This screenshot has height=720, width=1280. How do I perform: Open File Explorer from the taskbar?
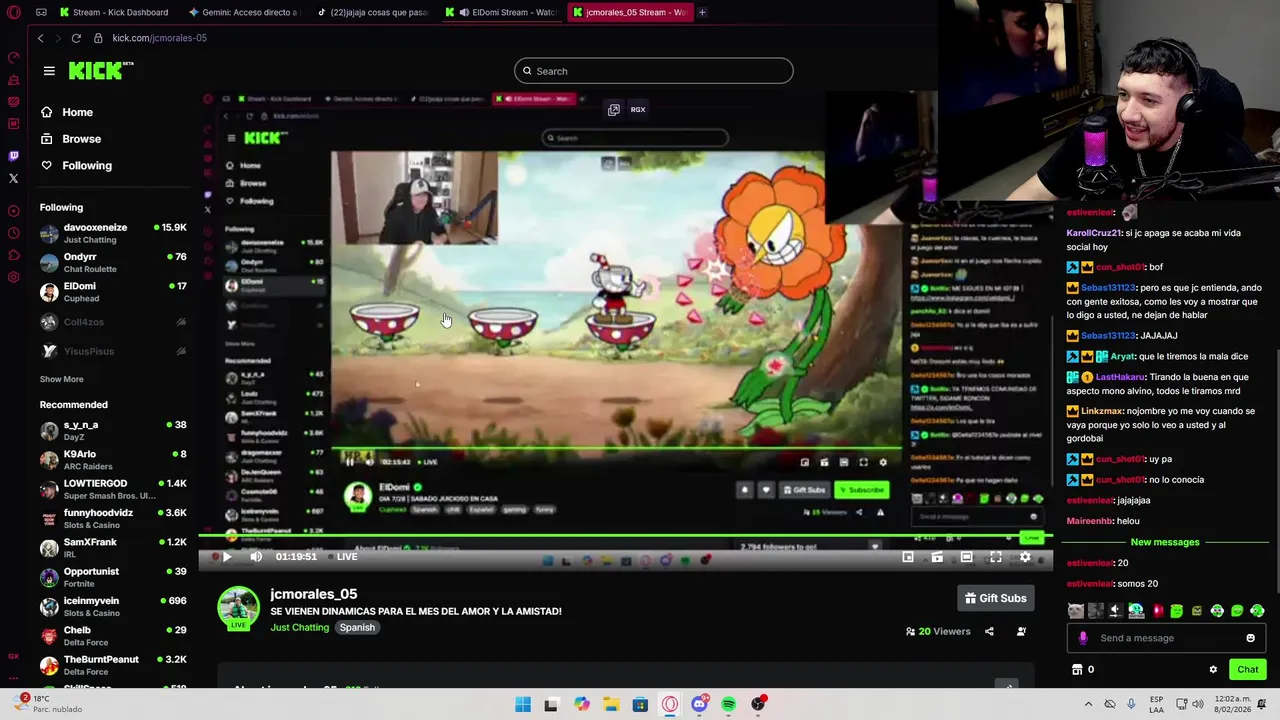pos(611,704)
